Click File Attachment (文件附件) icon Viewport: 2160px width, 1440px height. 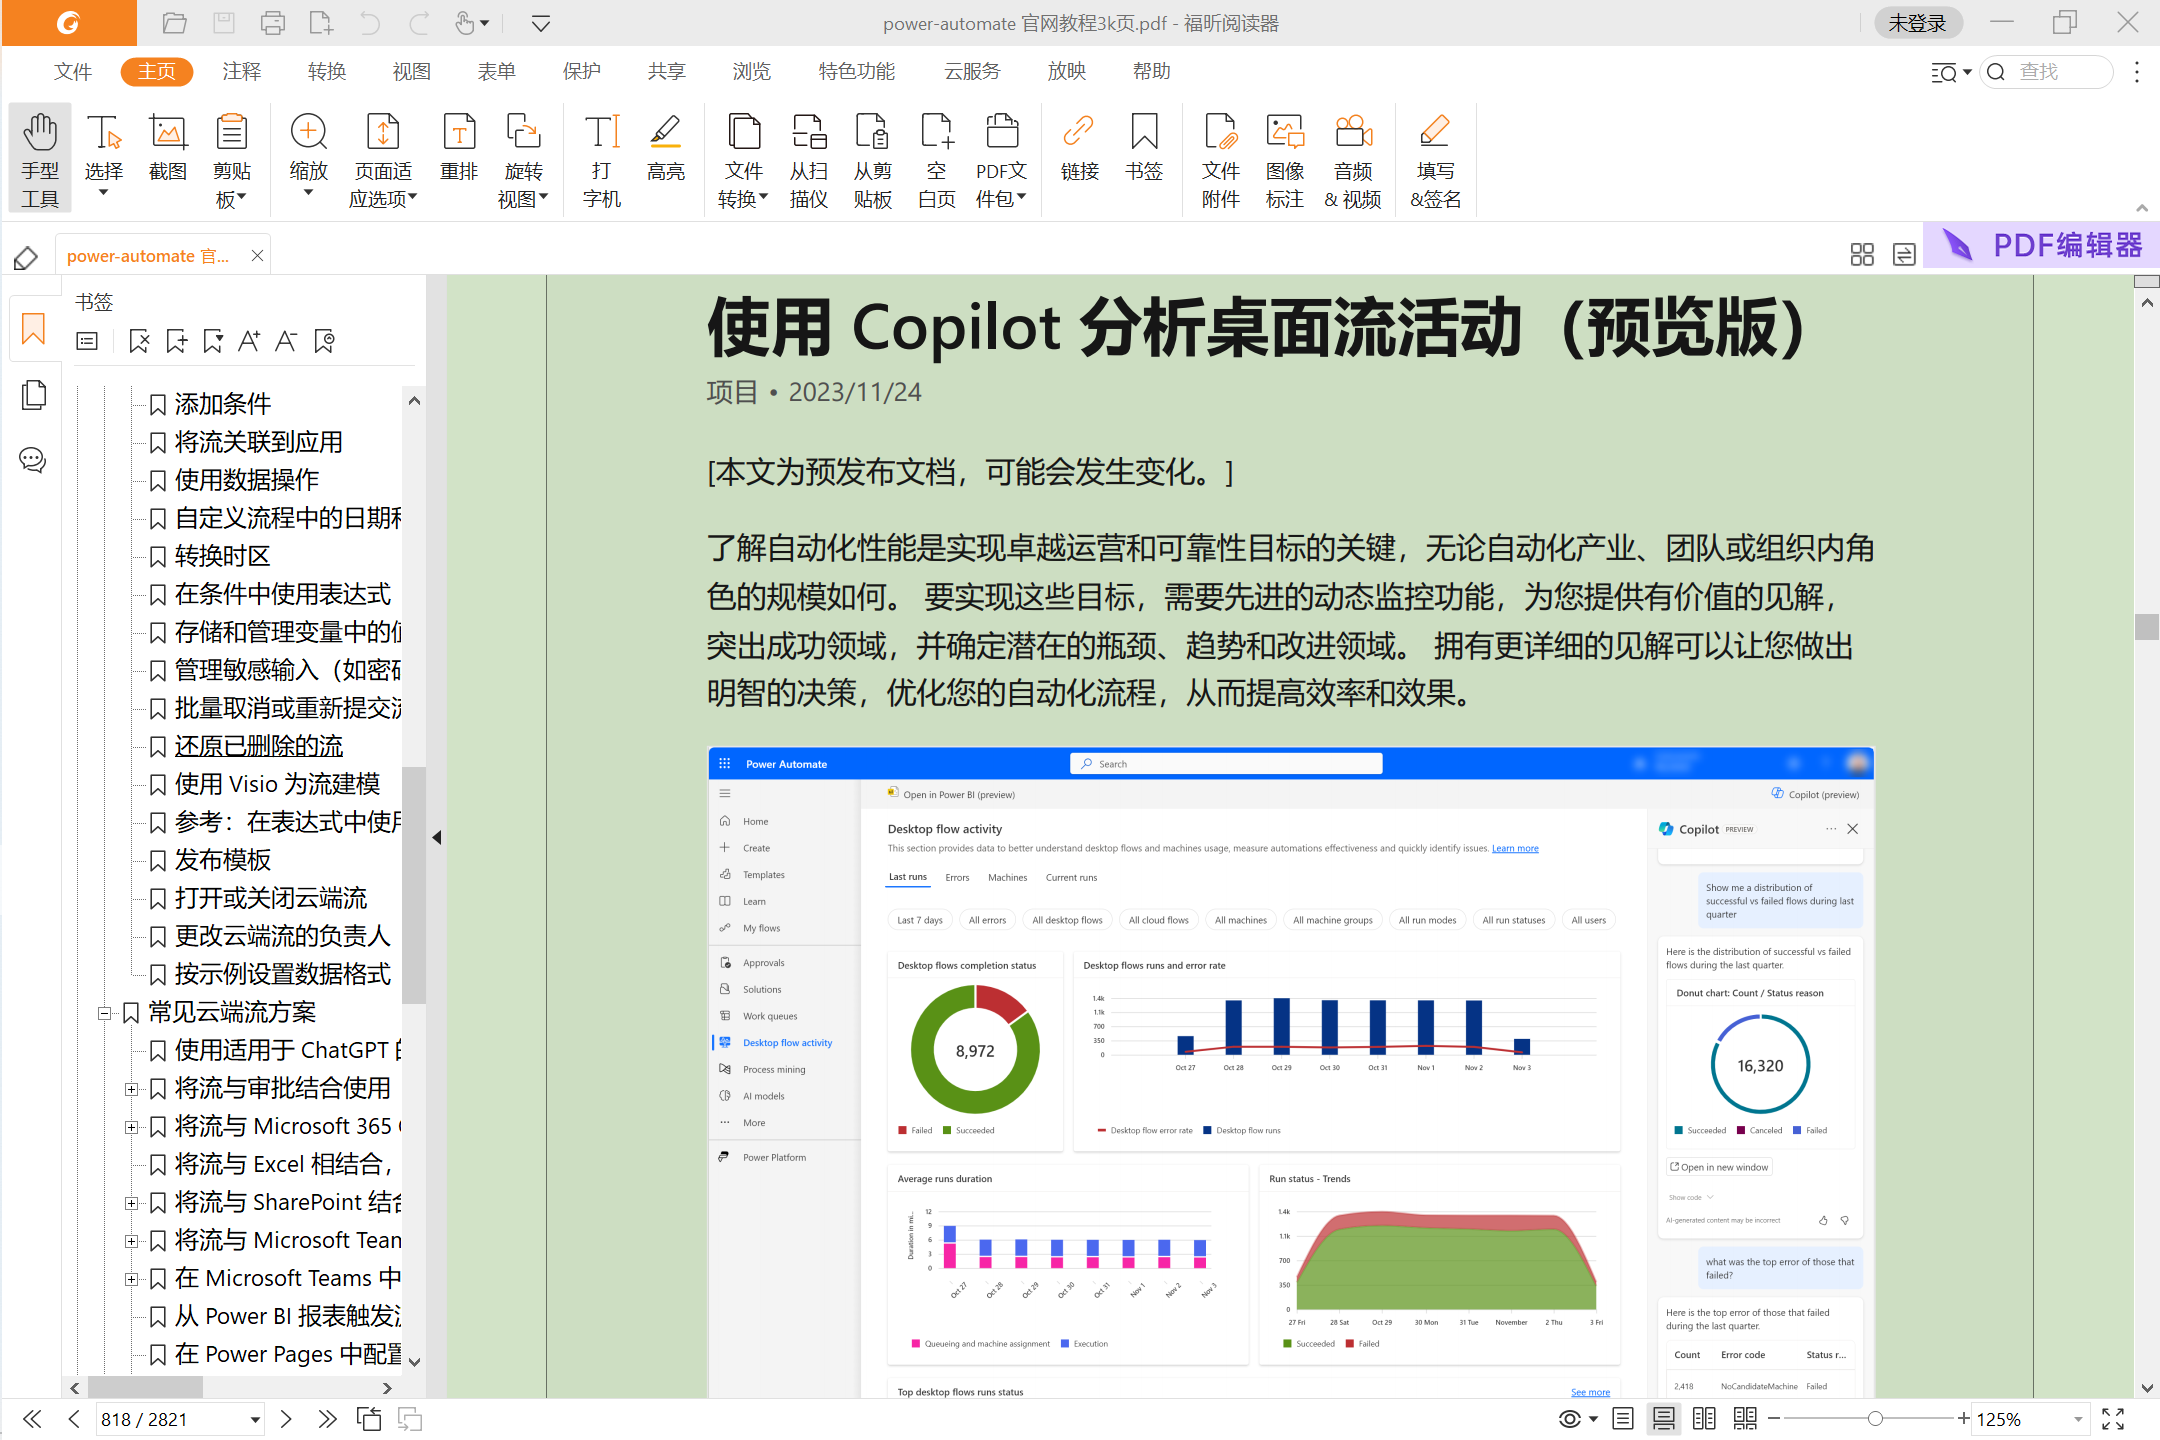point(1221,158)
